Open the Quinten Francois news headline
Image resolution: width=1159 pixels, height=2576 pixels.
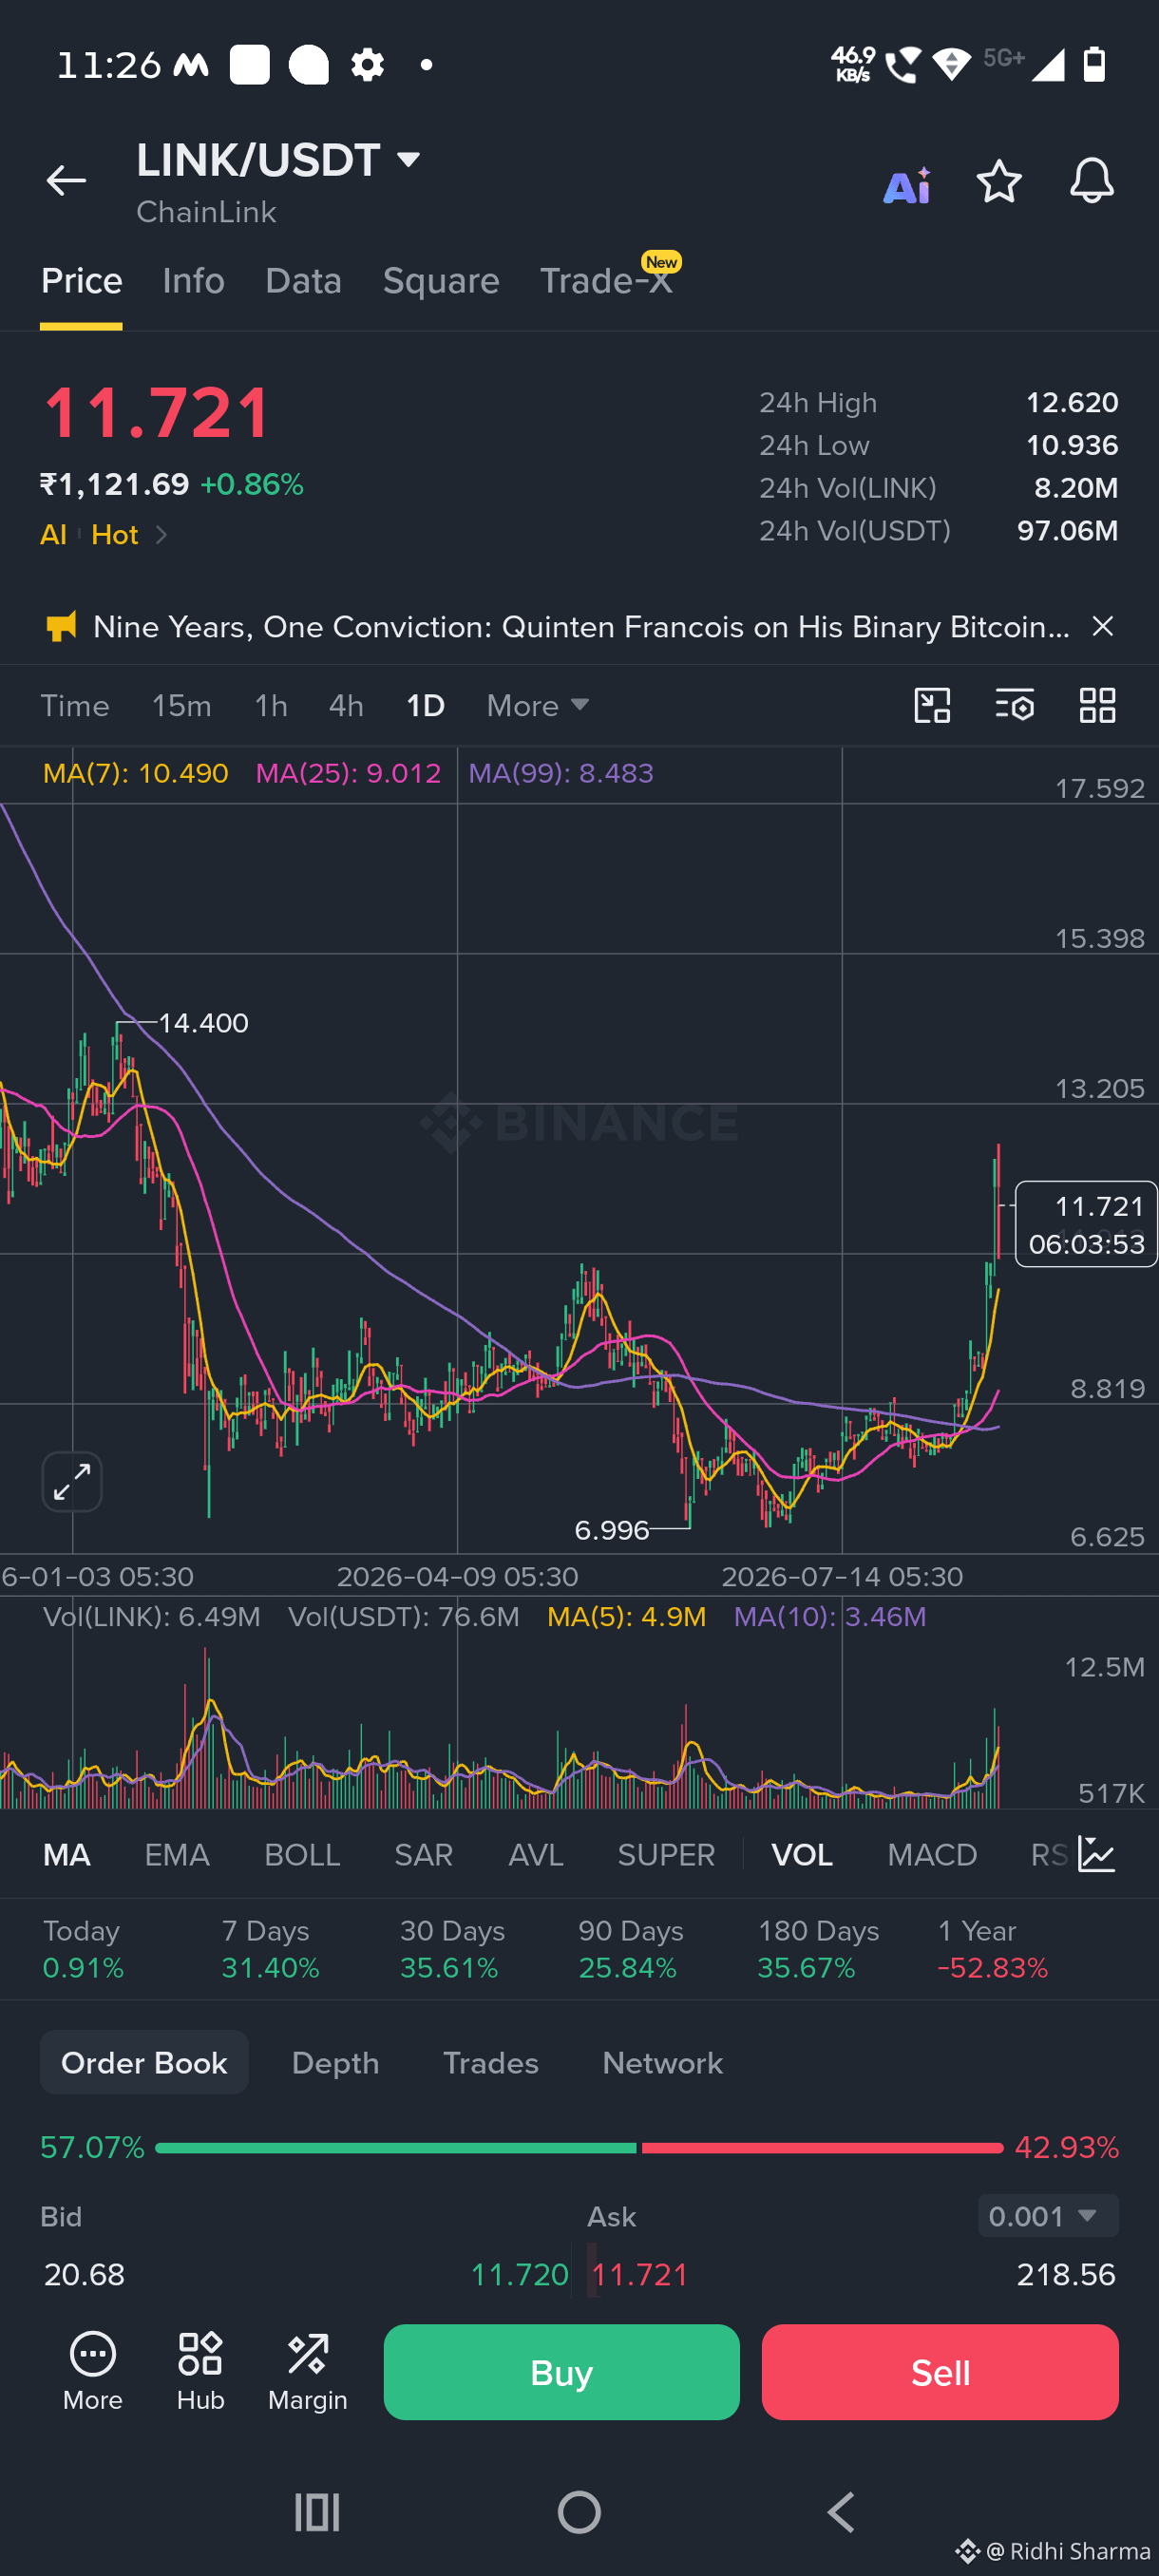(x=581, y=627)
